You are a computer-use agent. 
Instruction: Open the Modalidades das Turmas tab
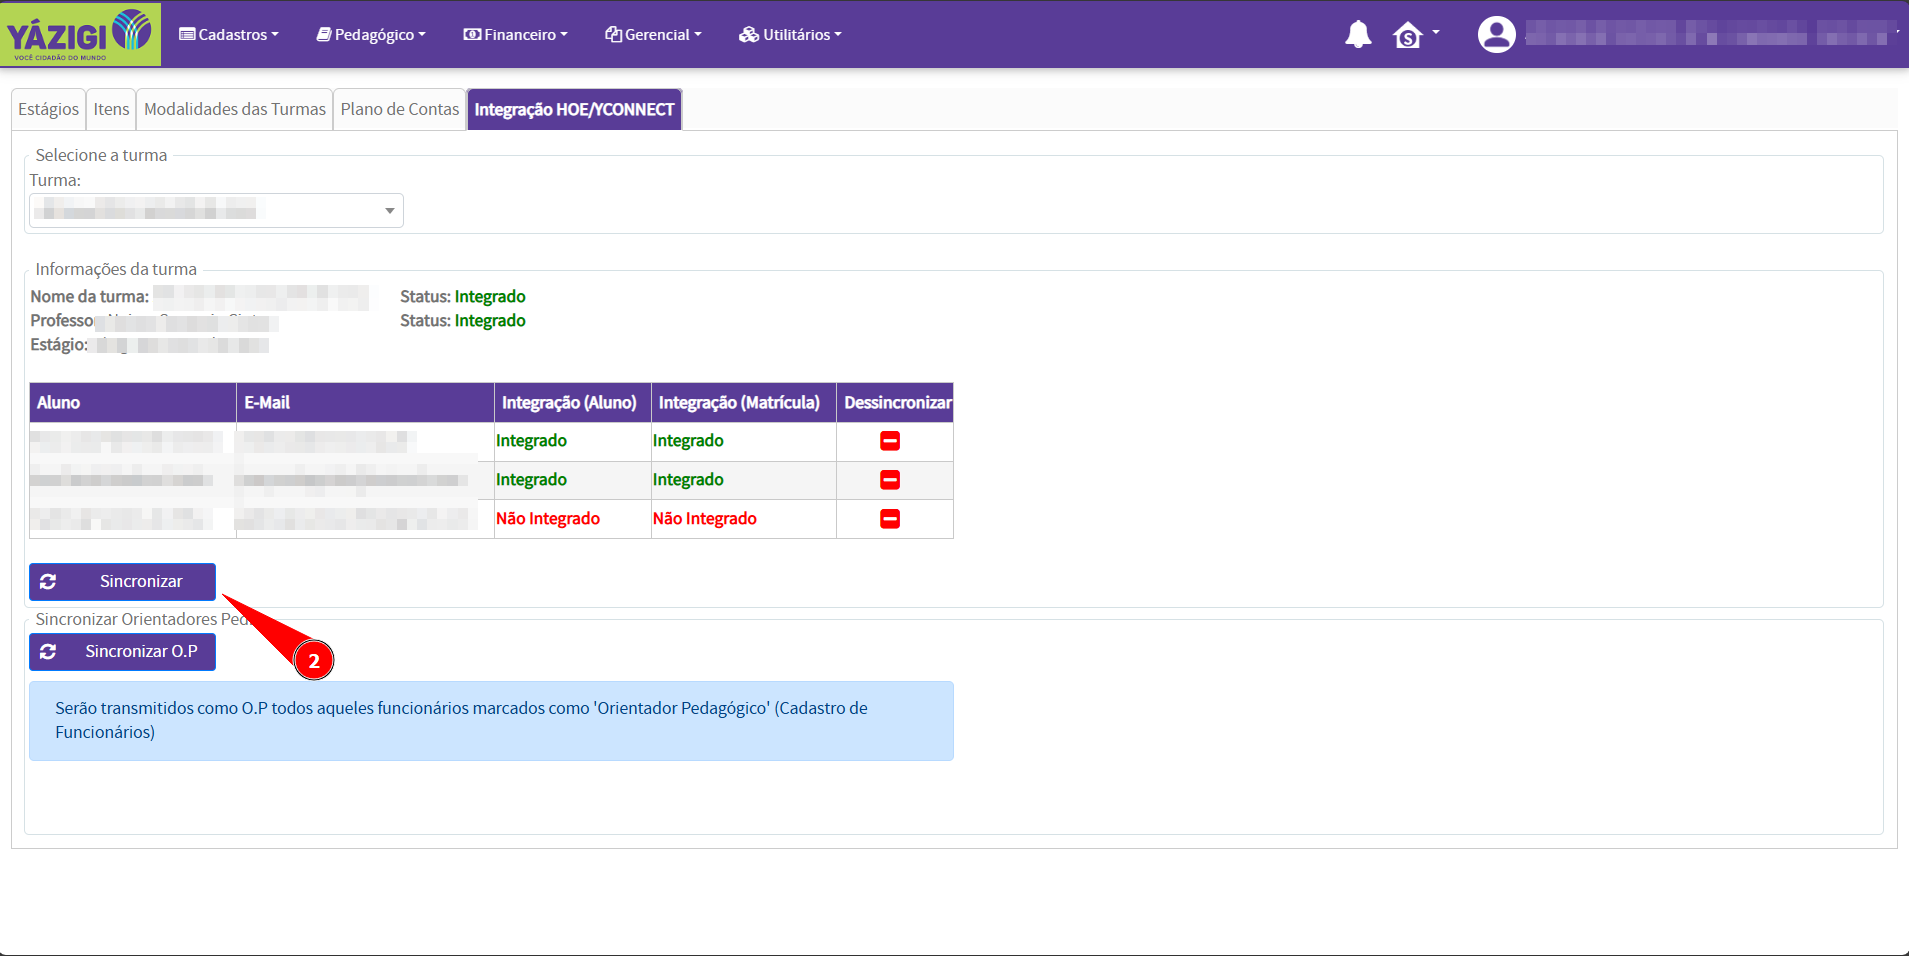[x=235, y=110]
